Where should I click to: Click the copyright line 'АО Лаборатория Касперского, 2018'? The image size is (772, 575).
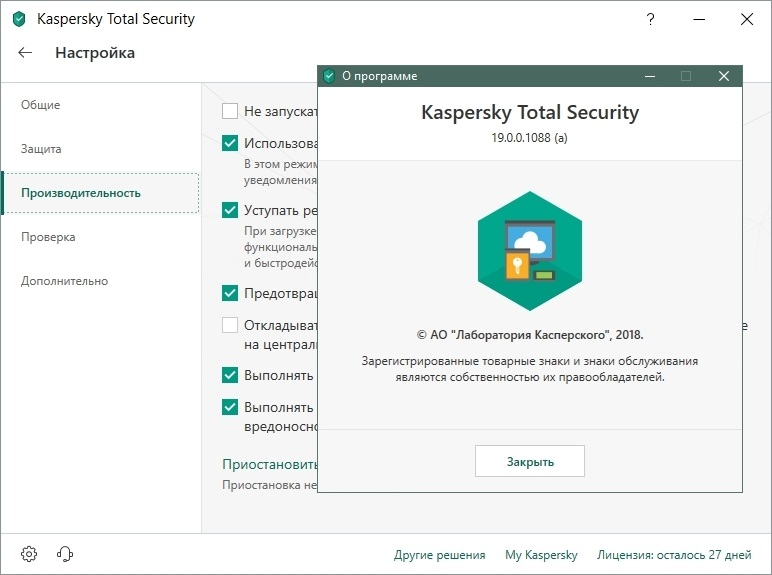tap(530, 335)
